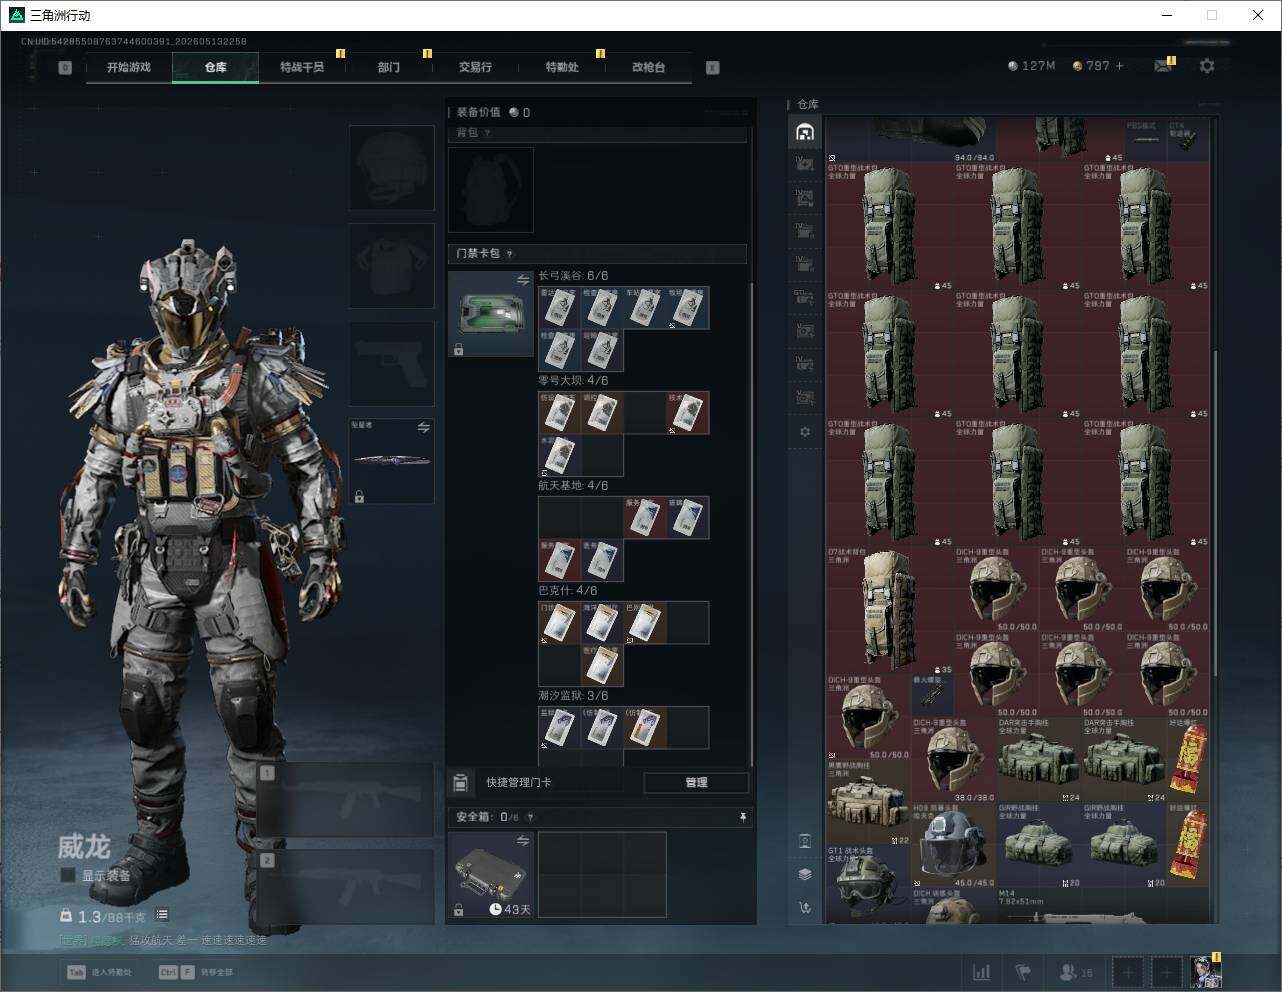Open the 部门 tab
The image size is (1282, 992).
click(x=389, y=67)
